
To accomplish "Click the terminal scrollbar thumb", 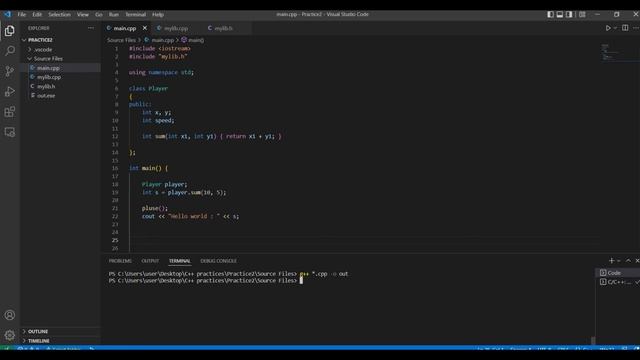I will [593, 340].
